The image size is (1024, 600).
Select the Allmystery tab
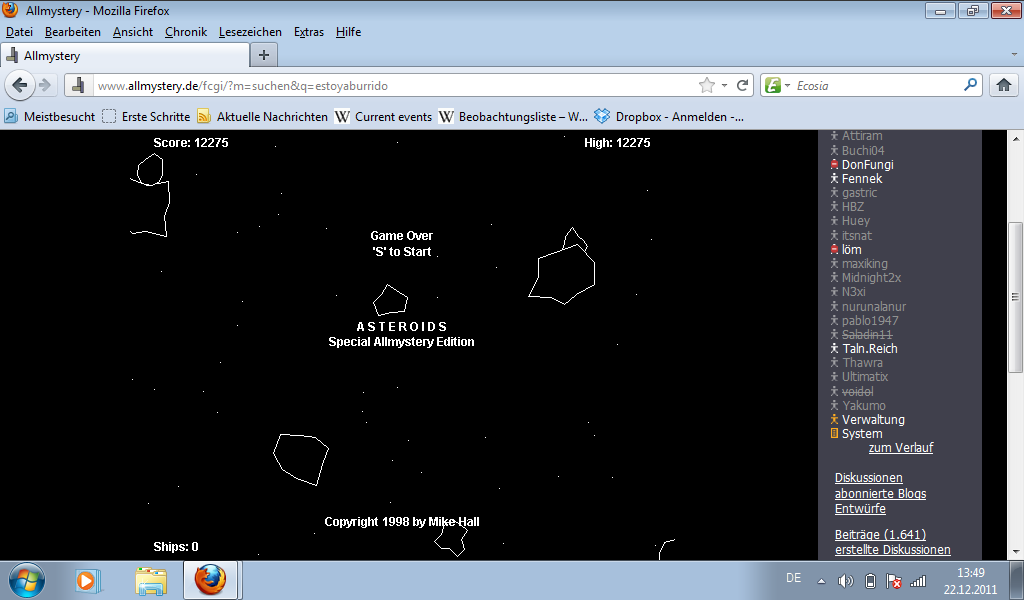point(125,55)
